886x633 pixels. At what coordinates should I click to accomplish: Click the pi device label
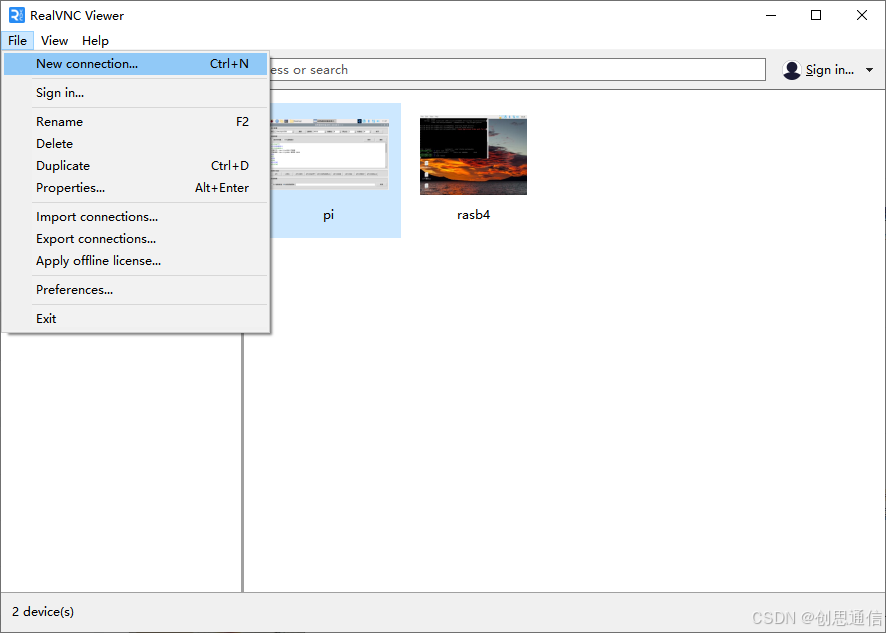click(328, 215)
